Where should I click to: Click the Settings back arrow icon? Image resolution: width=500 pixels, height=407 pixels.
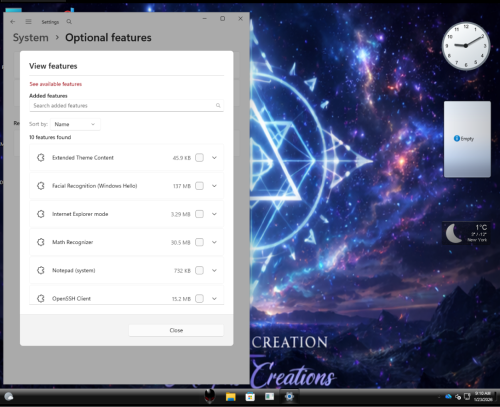(13, 22)
